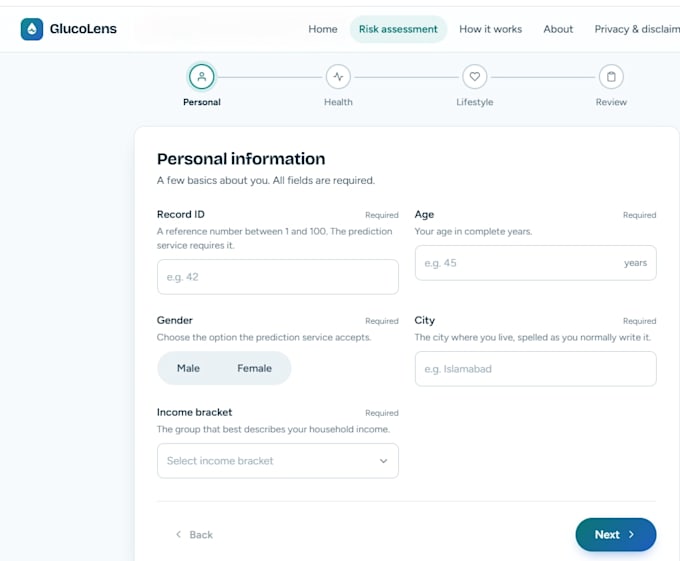The image size is (680, 561).
Task: Choose Male in the Gender toggle
Action: pos(188,368)
